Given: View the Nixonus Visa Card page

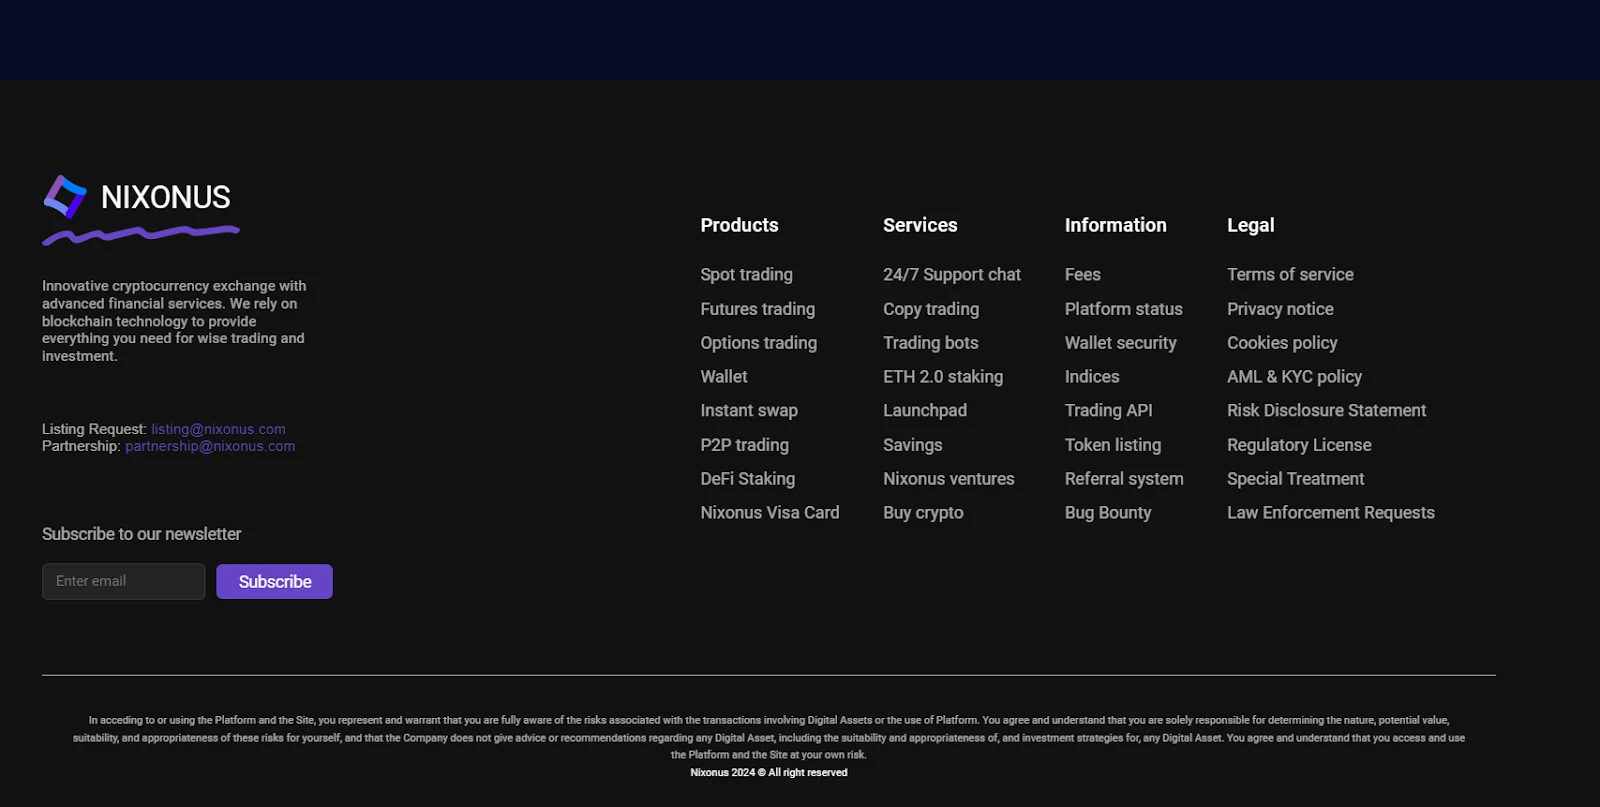Looking at the screenshot, I should pos(769,513).
